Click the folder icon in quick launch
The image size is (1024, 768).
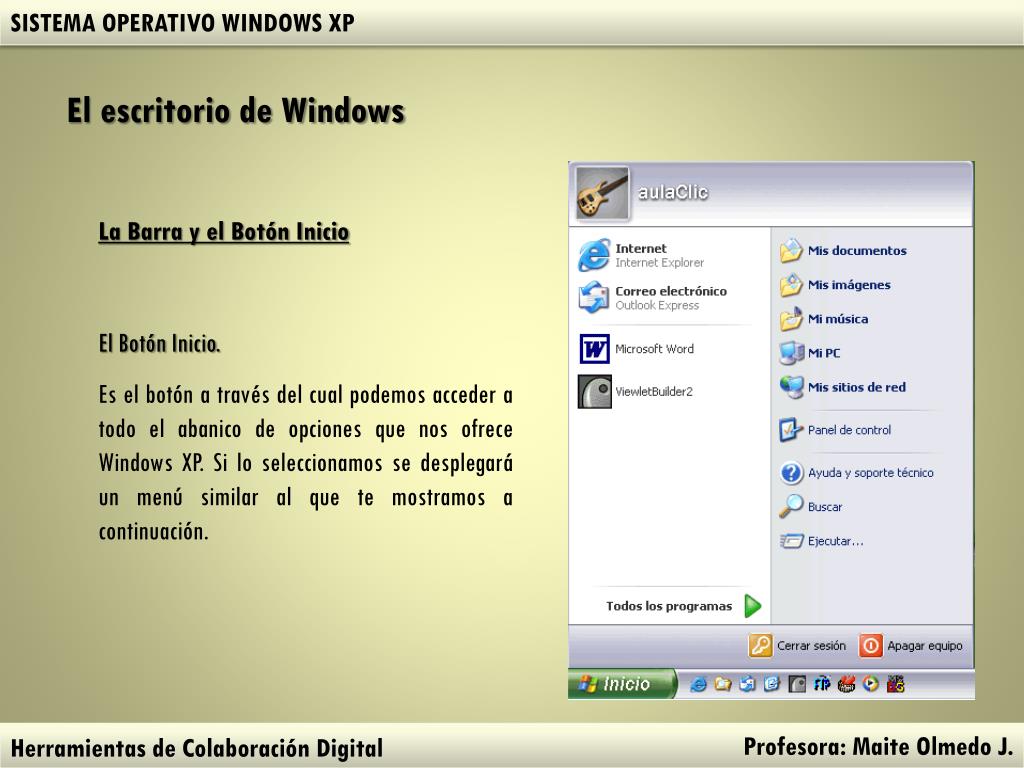tap(722, 684)
